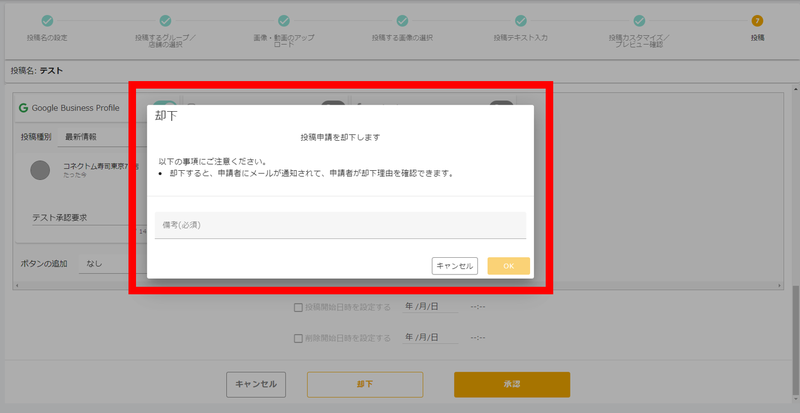
Task: Click the 投稿名の設定 step checkmark icon
Action: [47, 20]
